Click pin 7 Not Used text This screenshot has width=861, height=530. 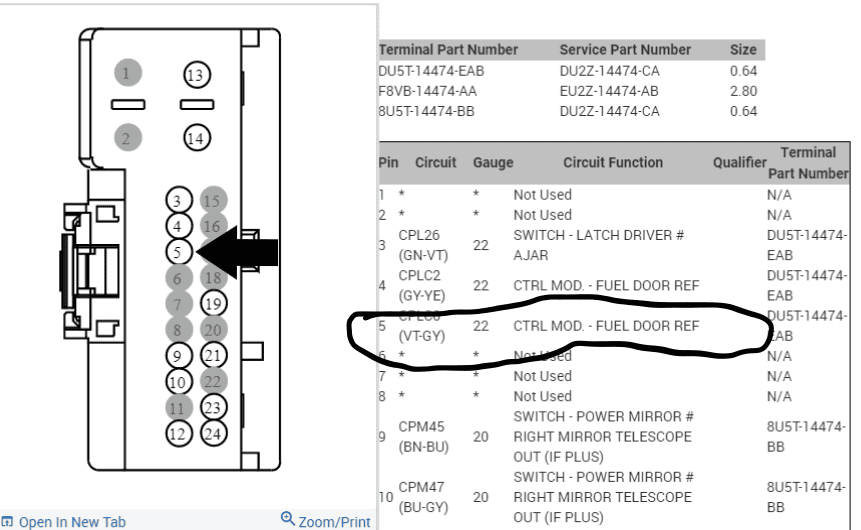click(543, 376)
